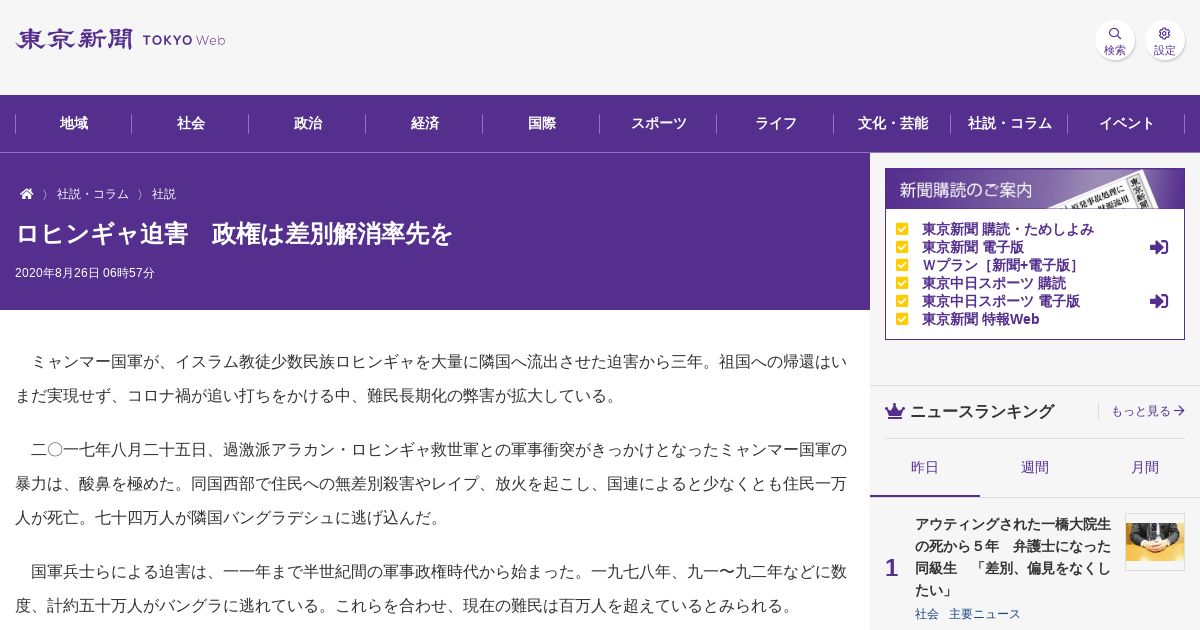1200x630 pixels.
Task: Open the 東京新聞 電子版 link
Action: (973, 247)
